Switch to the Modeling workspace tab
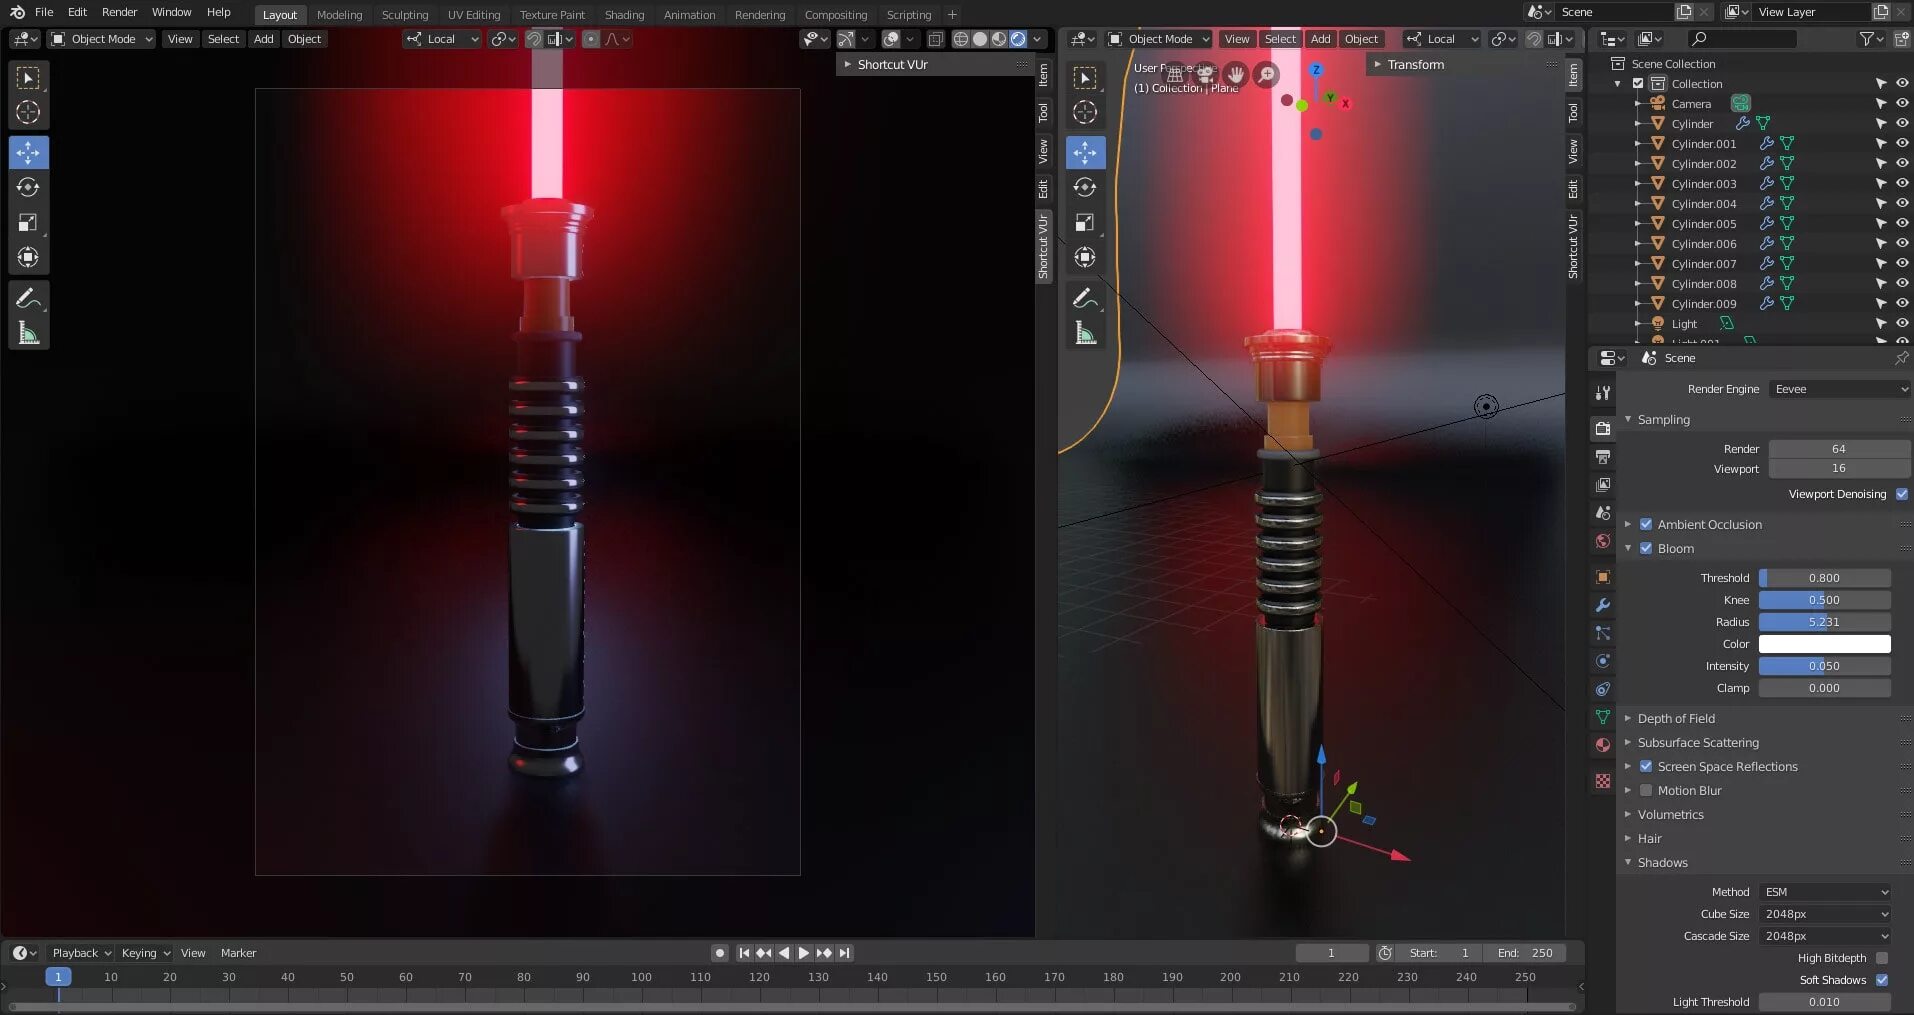This screenshot has height=1015, width=1914. 339,15
